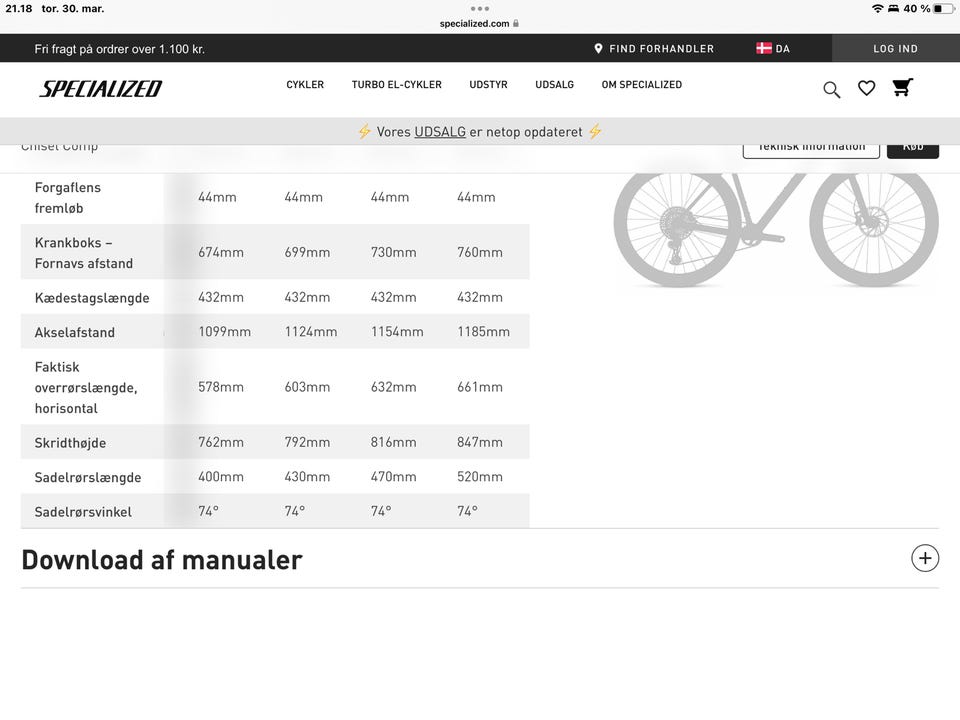The image size is (960, 720).
Task: Expand Download af manualer with plus icon
Action: [x=924, y=558]
